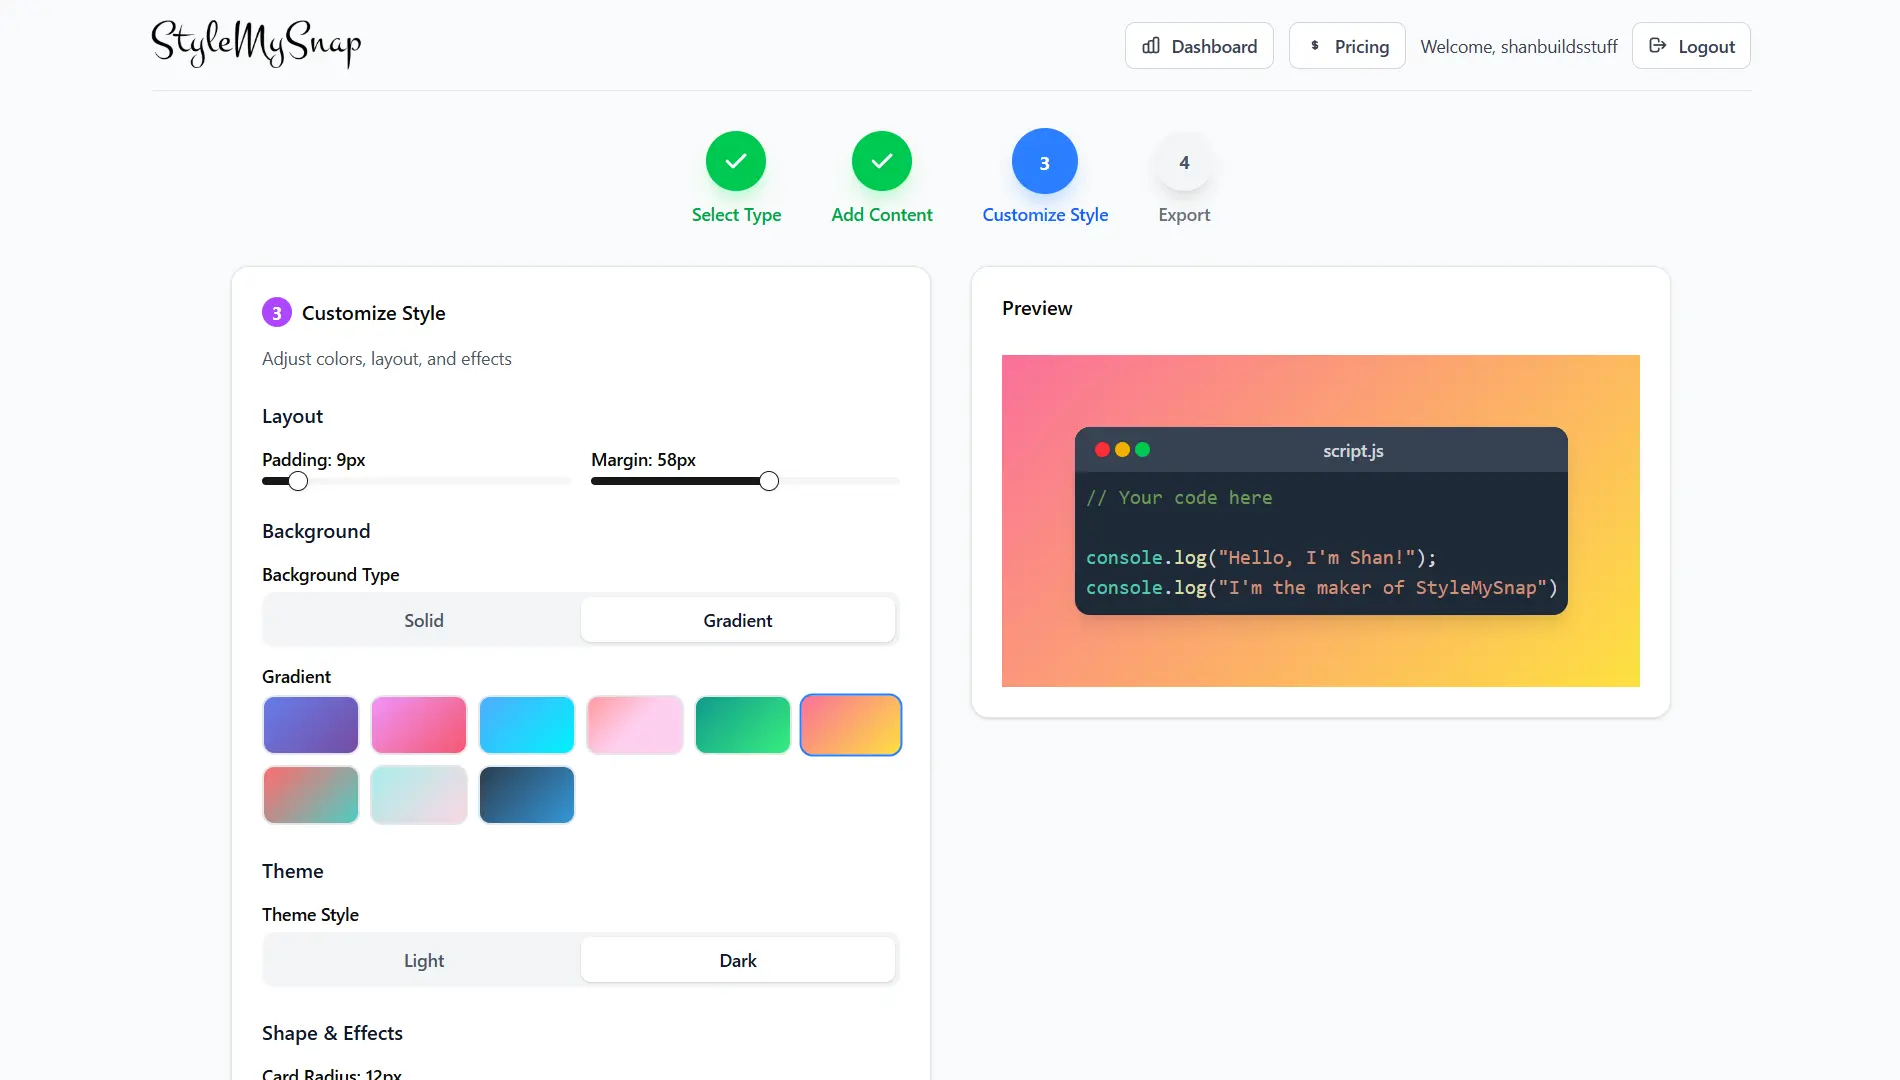Image resolution: width=1900 pixels, height=1080 pixels.
Task: Click the StyleMySnap logo
Action: pyautogui.click(x=256, y=44)
